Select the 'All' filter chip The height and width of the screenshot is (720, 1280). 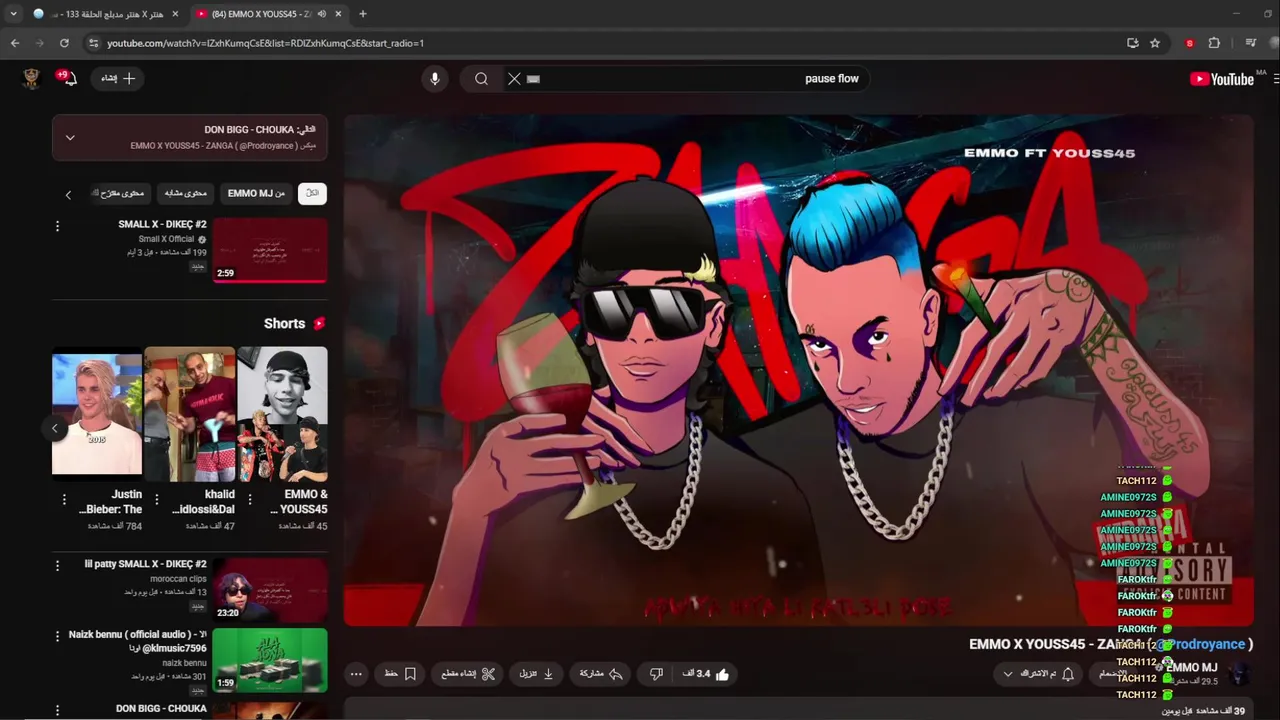coord(312,193)
